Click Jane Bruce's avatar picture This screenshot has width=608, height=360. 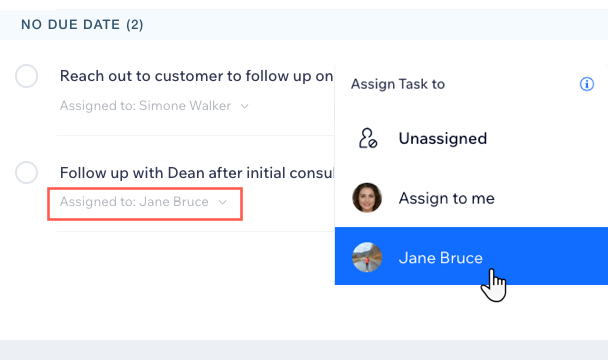click(367, 257)
